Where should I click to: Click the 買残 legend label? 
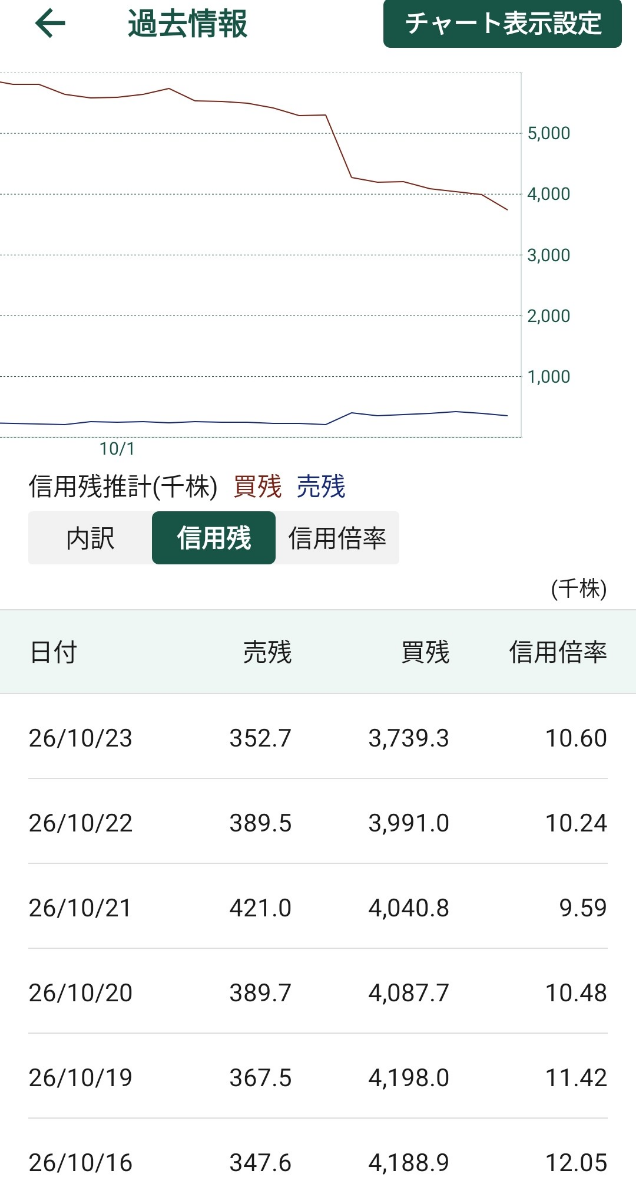pyautogui.click(x=257, y=487)
